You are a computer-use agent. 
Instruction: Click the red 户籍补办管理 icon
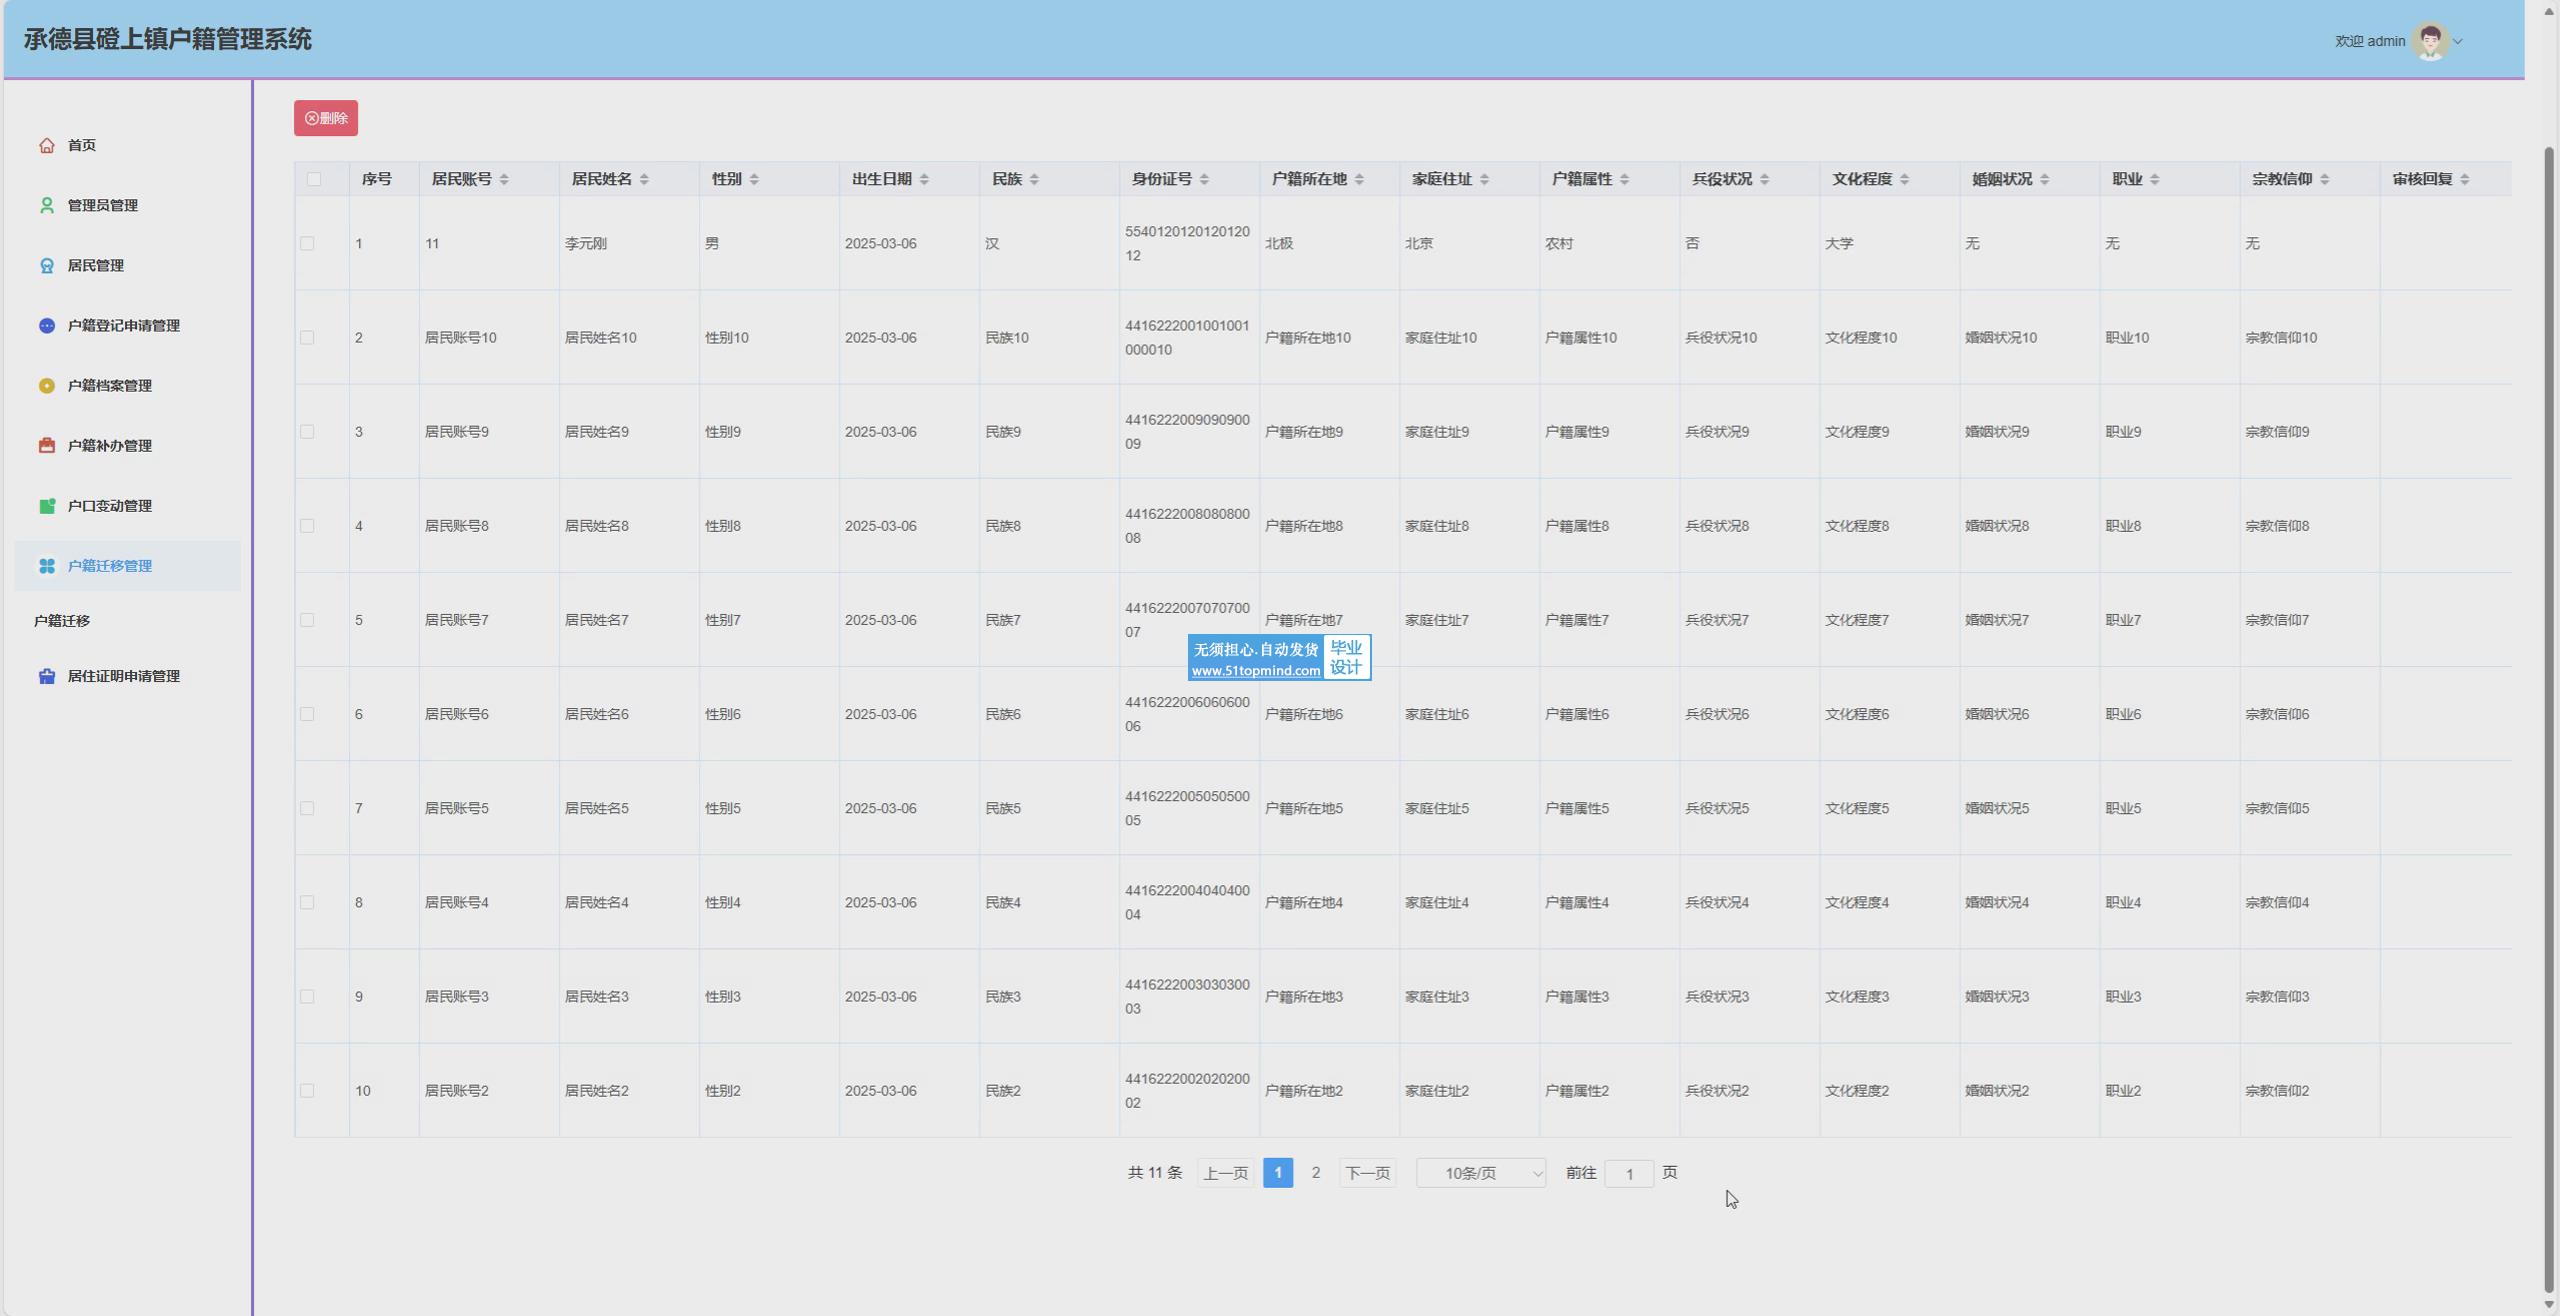(46, 445)
